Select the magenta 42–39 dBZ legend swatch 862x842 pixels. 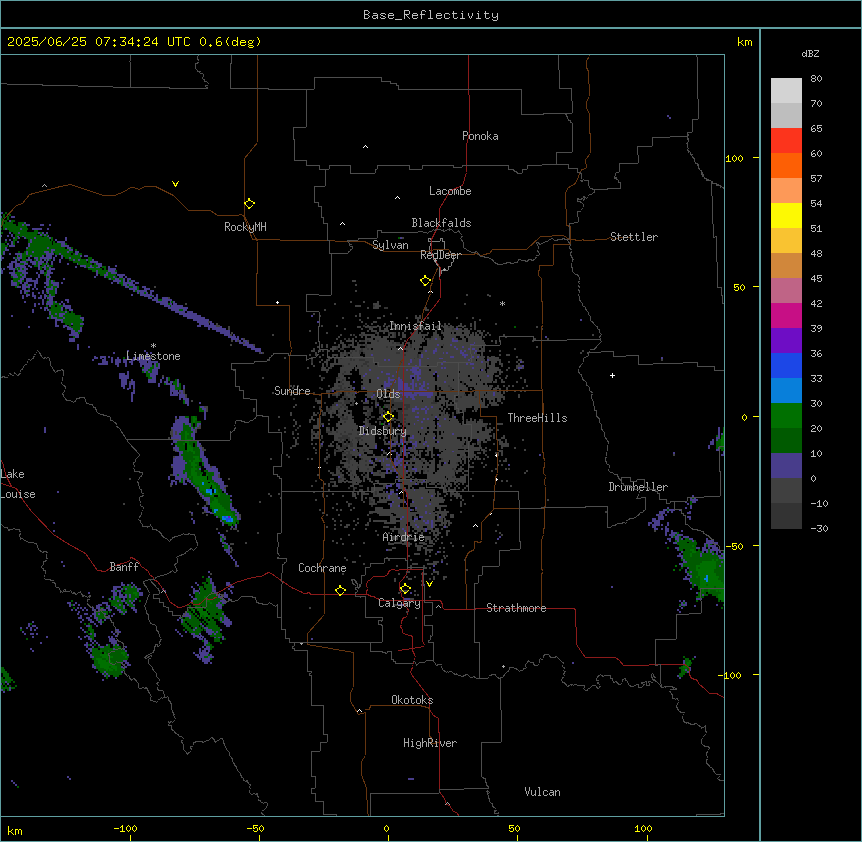[x=786, y=315]
